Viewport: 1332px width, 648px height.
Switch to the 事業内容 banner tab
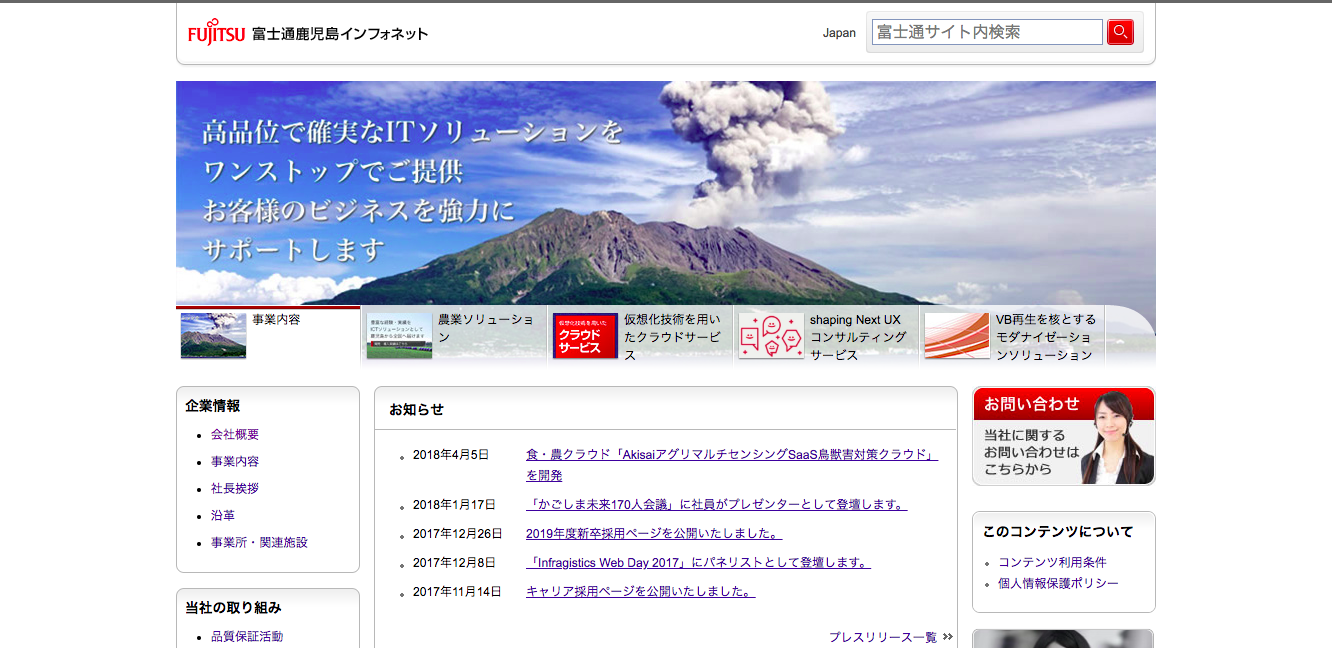click(x=276, y=320)
